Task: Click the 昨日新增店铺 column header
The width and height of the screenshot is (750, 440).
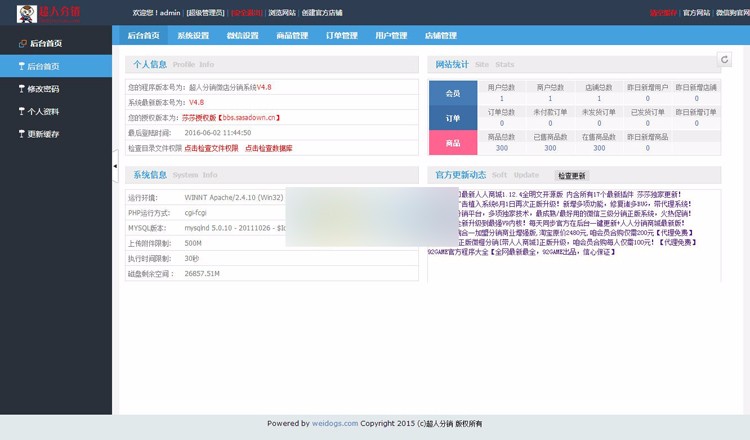Action: [x=696, y=88]
